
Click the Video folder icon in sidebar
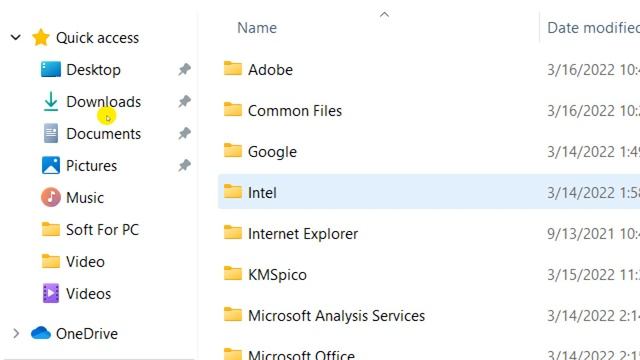51,261
